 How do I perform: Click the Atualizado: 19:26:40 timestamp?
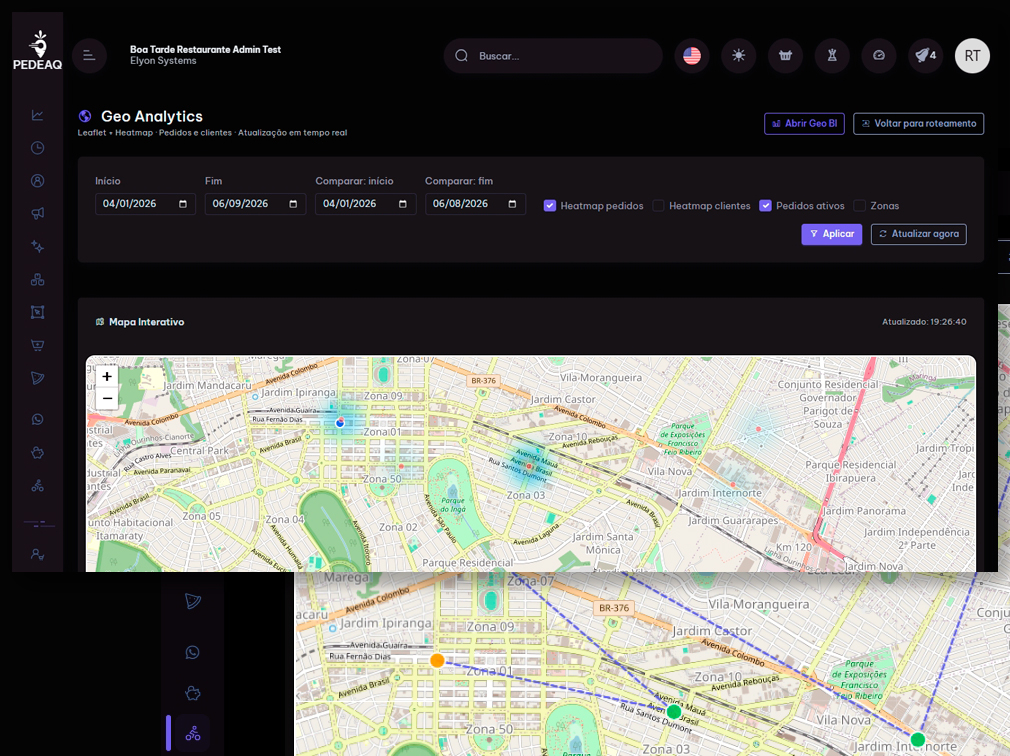pos(924,322)
